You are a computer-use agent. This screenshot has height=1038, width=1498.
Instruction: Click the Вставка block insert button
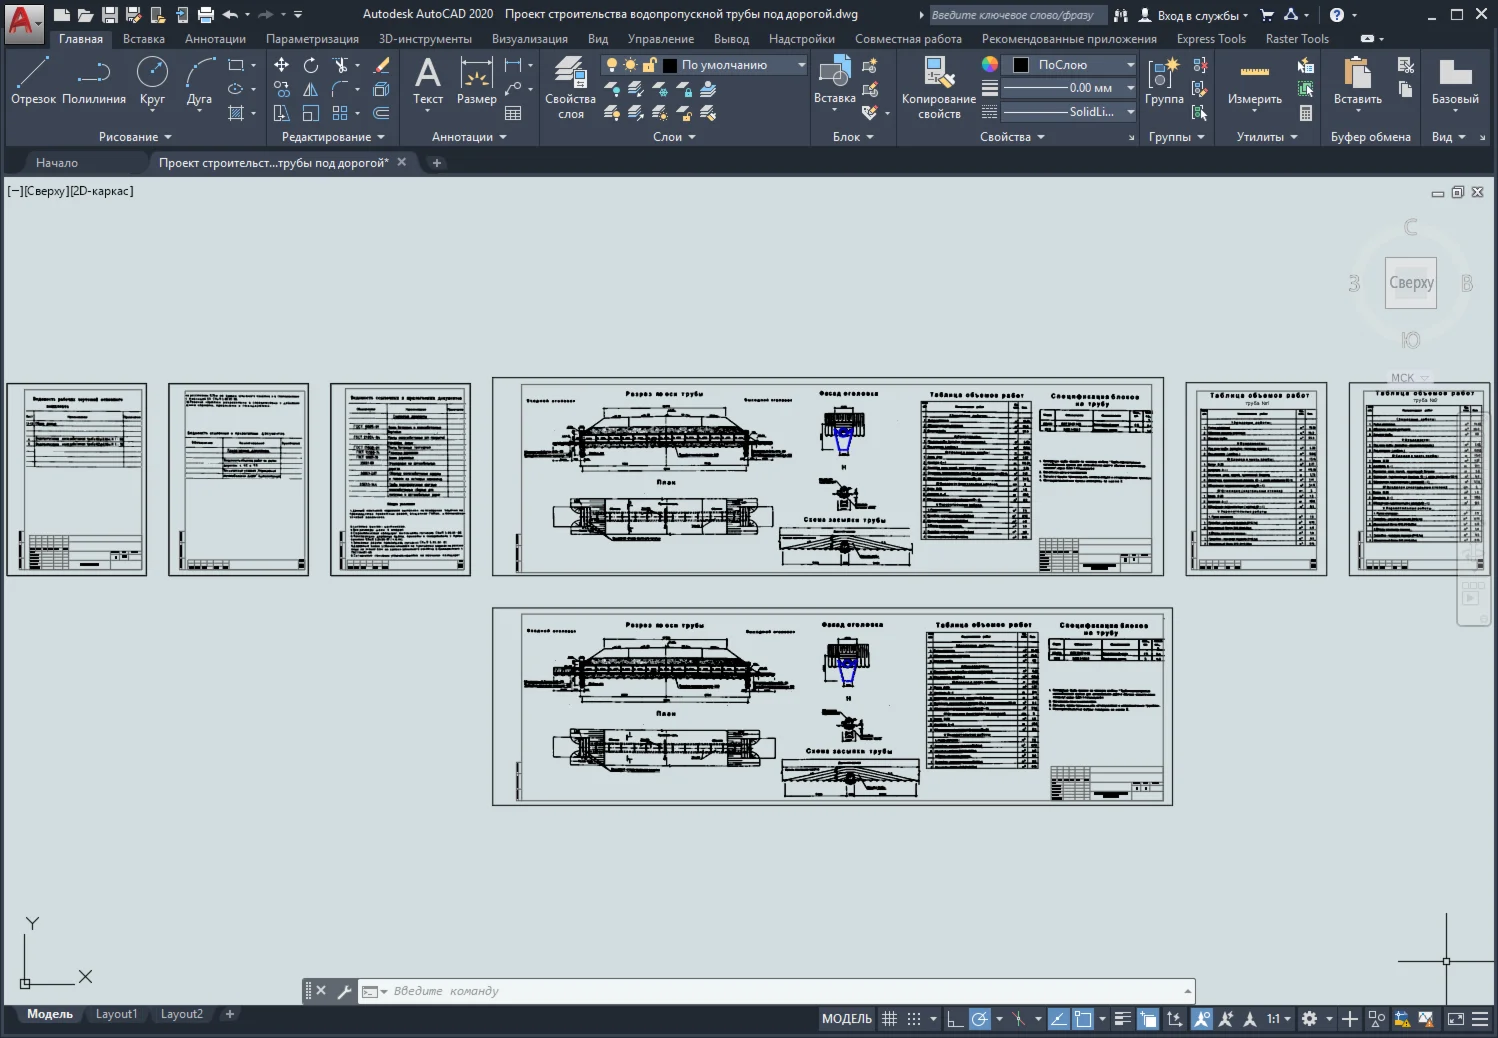(x=835, y=82)
